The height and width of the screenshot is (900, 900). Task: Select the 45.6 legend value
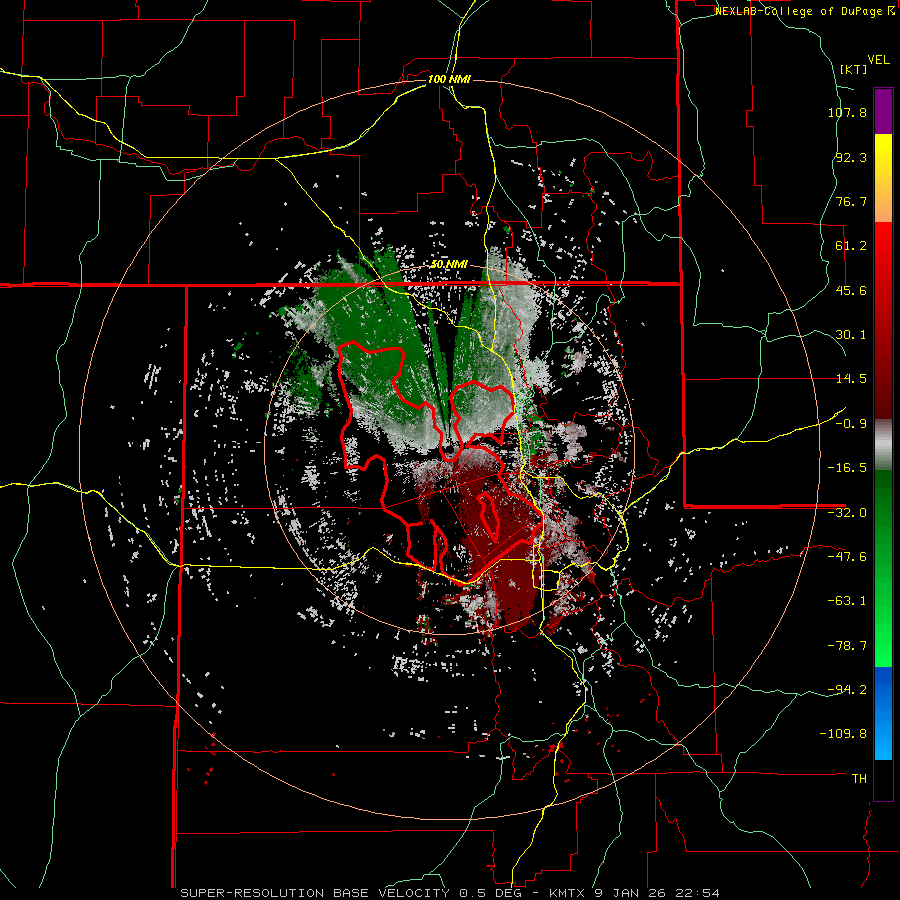pos(851,290)
